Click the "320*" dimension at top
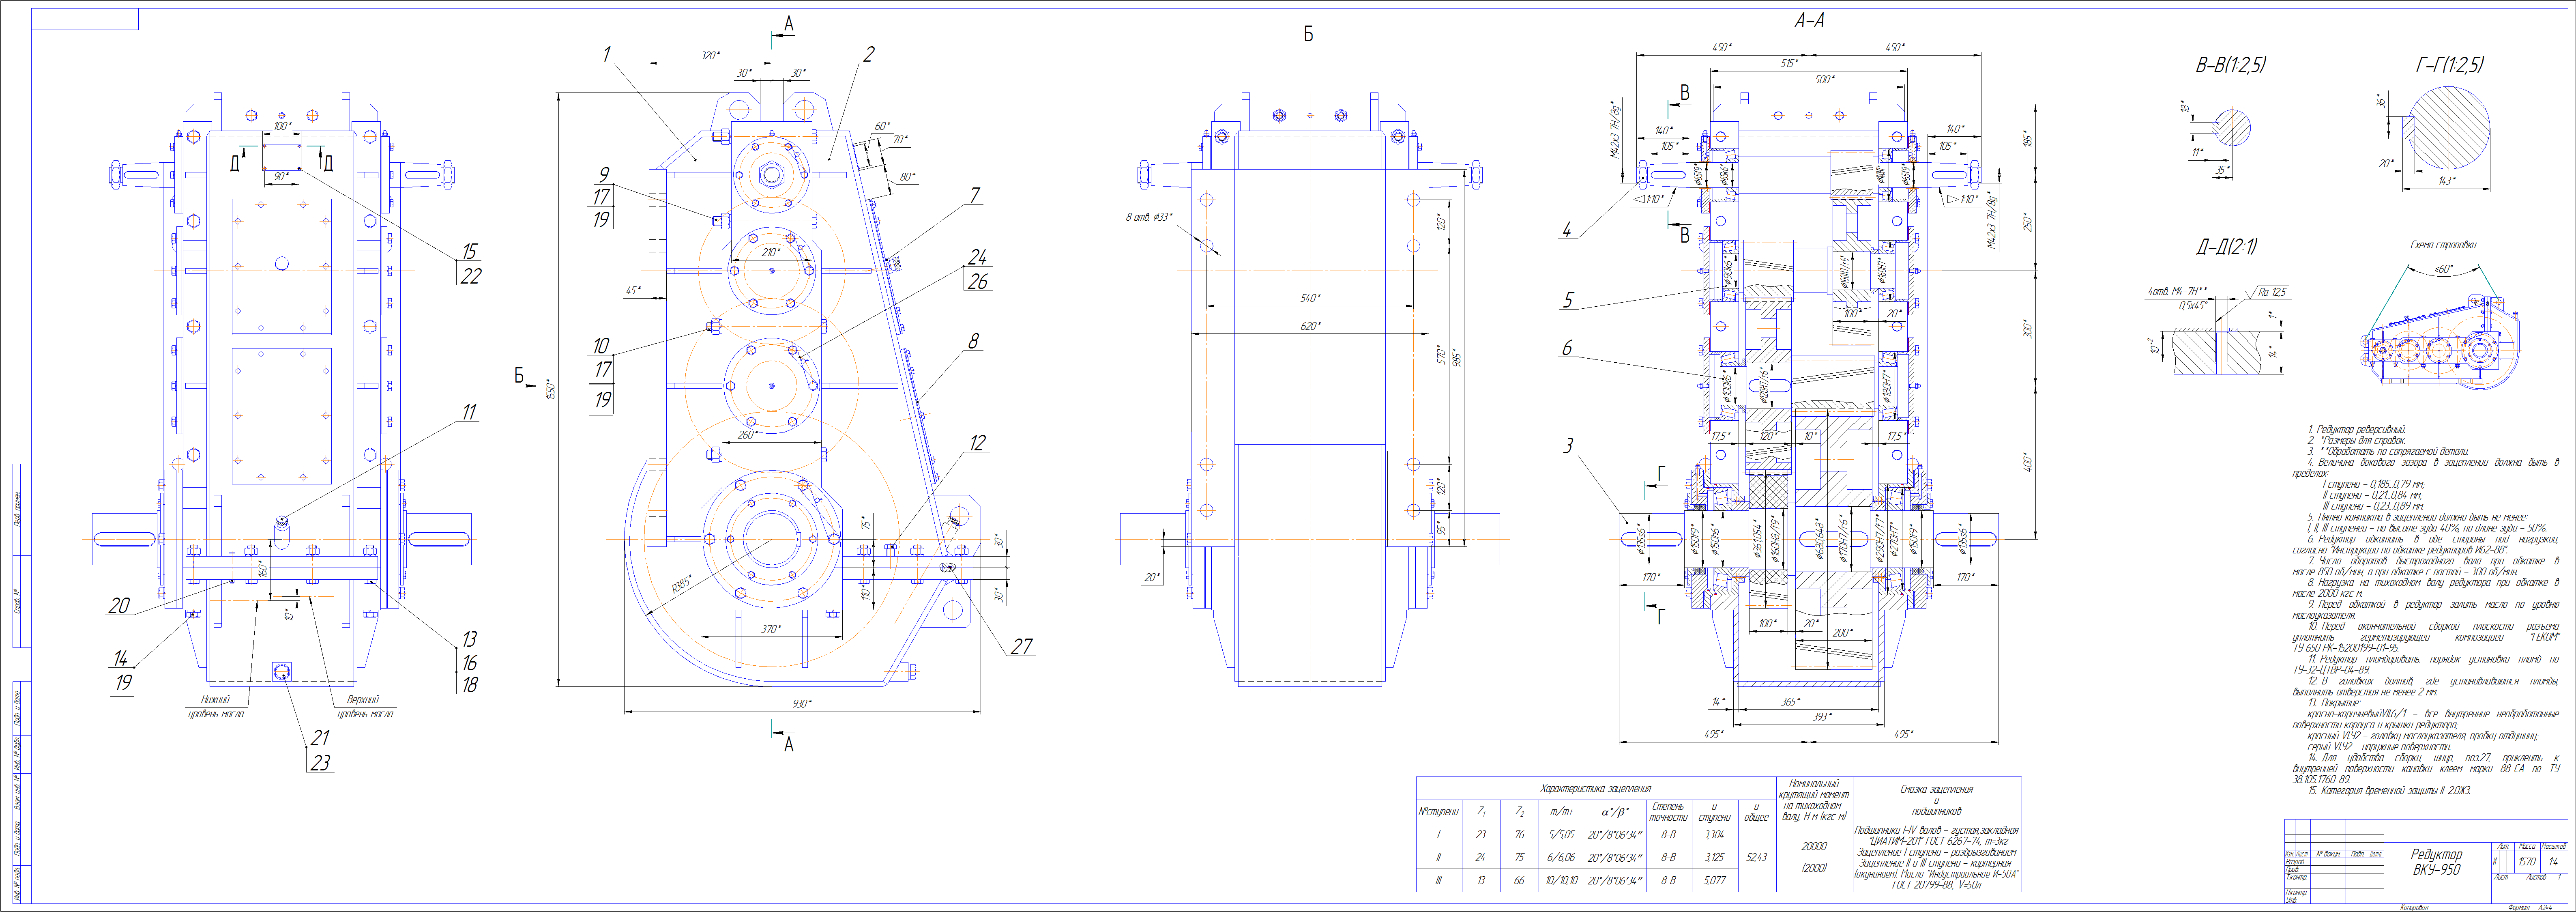Screen dimensions: 2576x912 (710, 55)
